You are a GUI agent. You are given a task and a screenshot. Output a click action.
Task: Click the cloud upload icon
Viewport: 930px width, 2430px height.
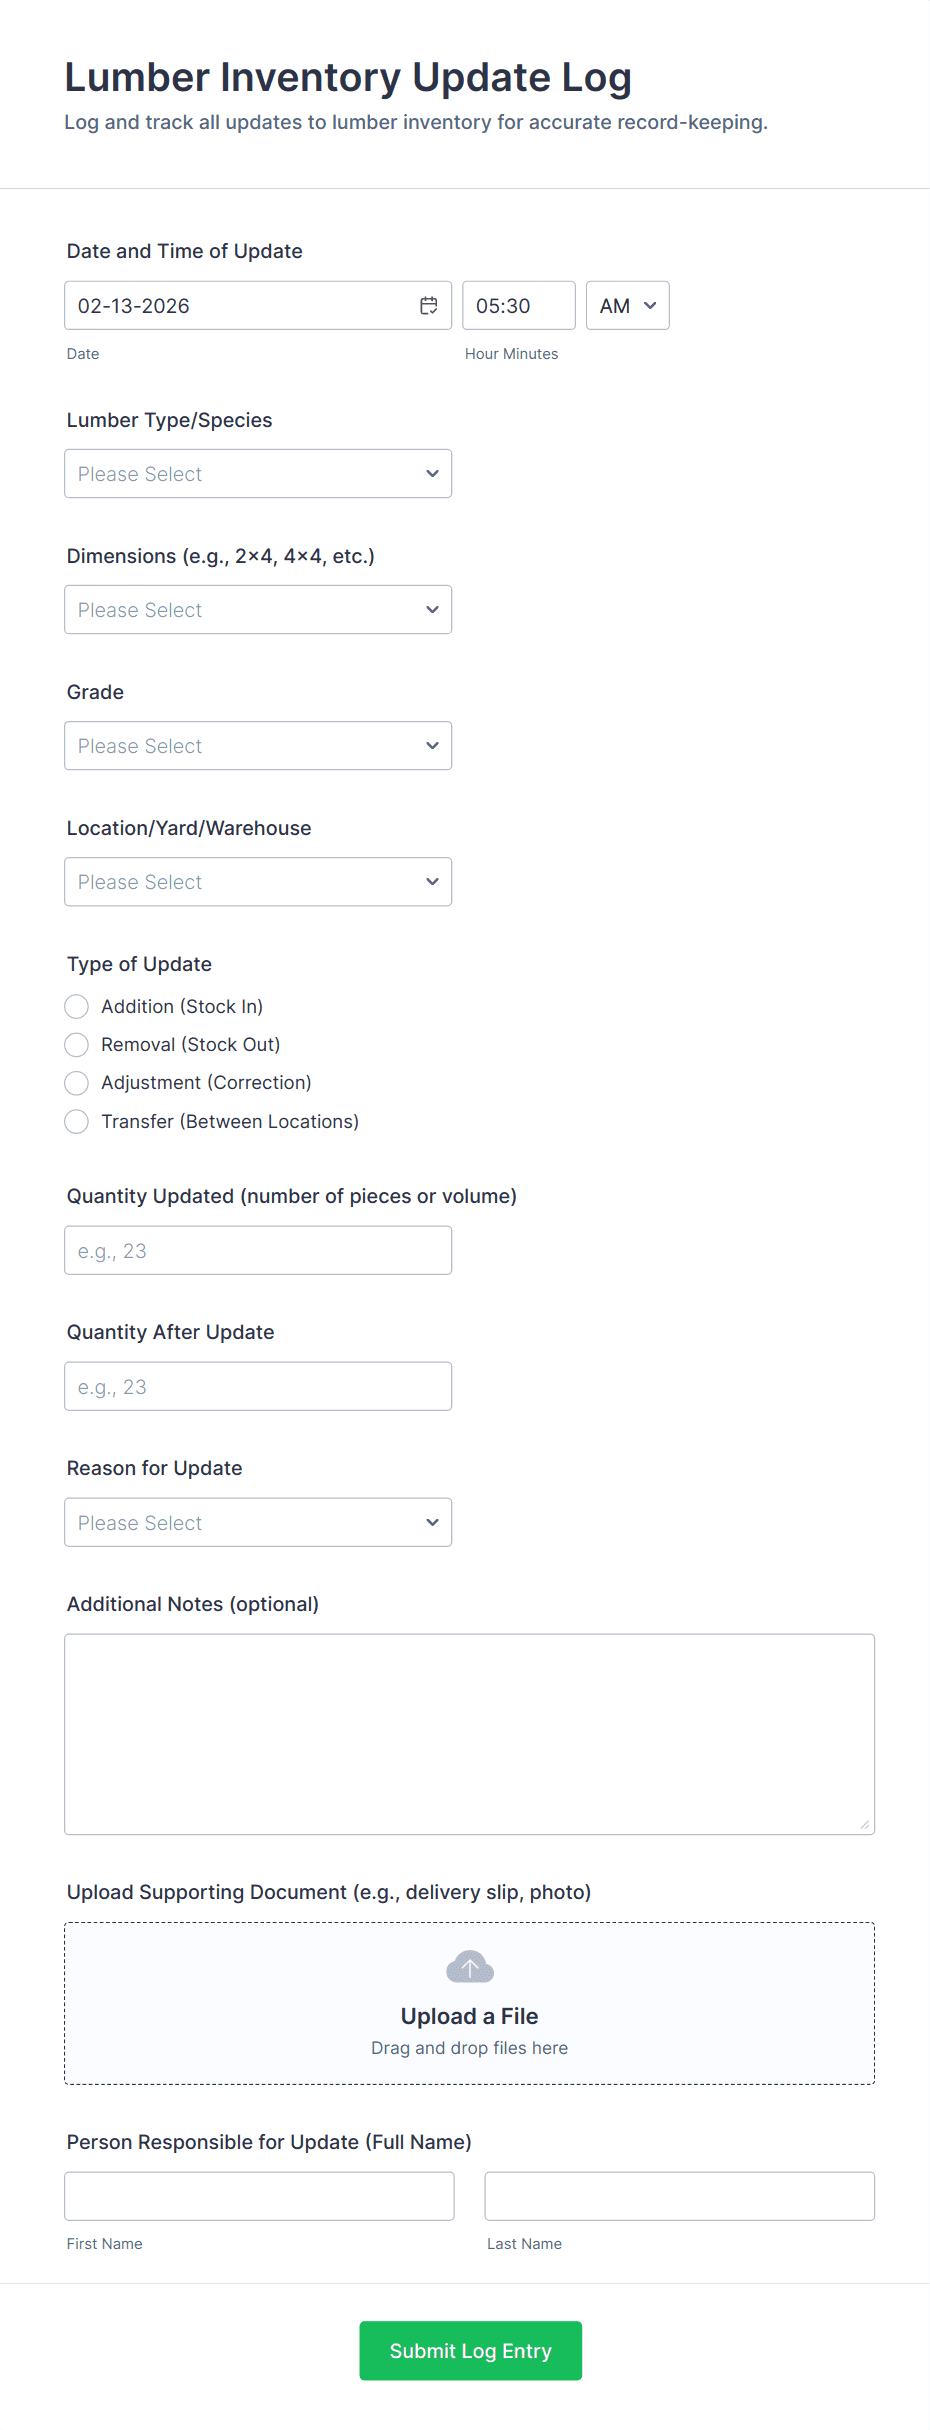tap(470, 1967)
